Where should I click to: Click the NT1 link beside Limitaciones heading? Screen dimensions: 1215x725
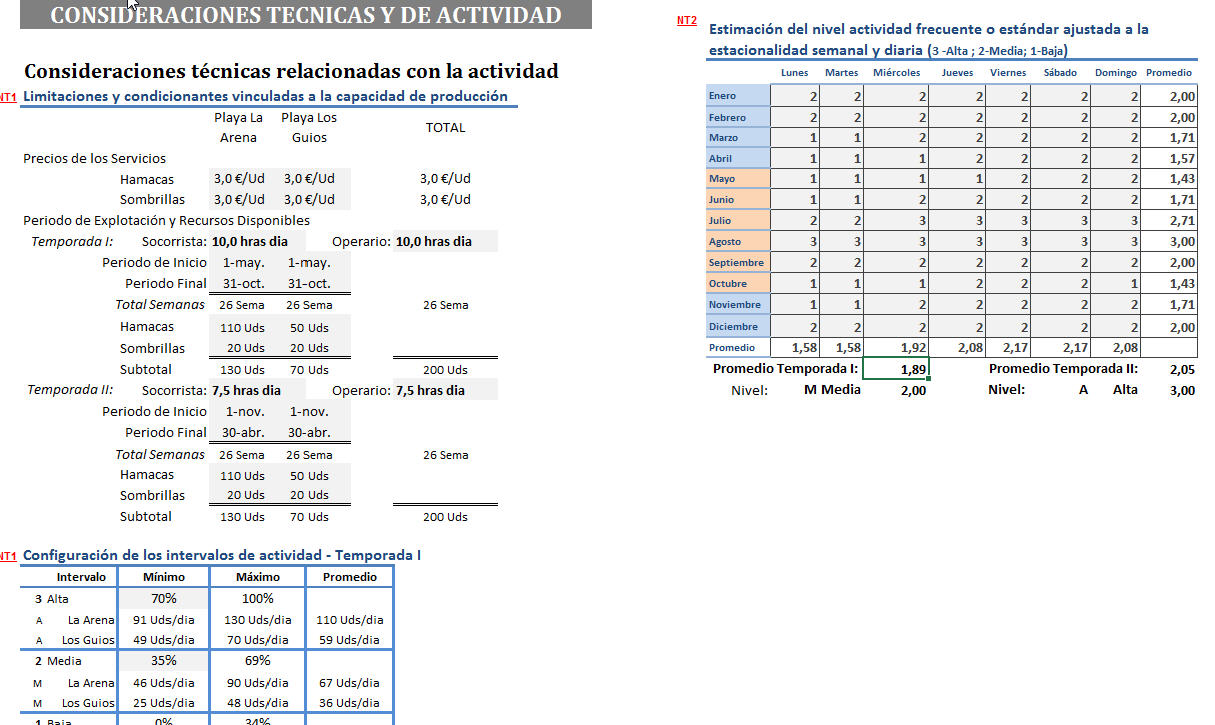coord(8,97)
